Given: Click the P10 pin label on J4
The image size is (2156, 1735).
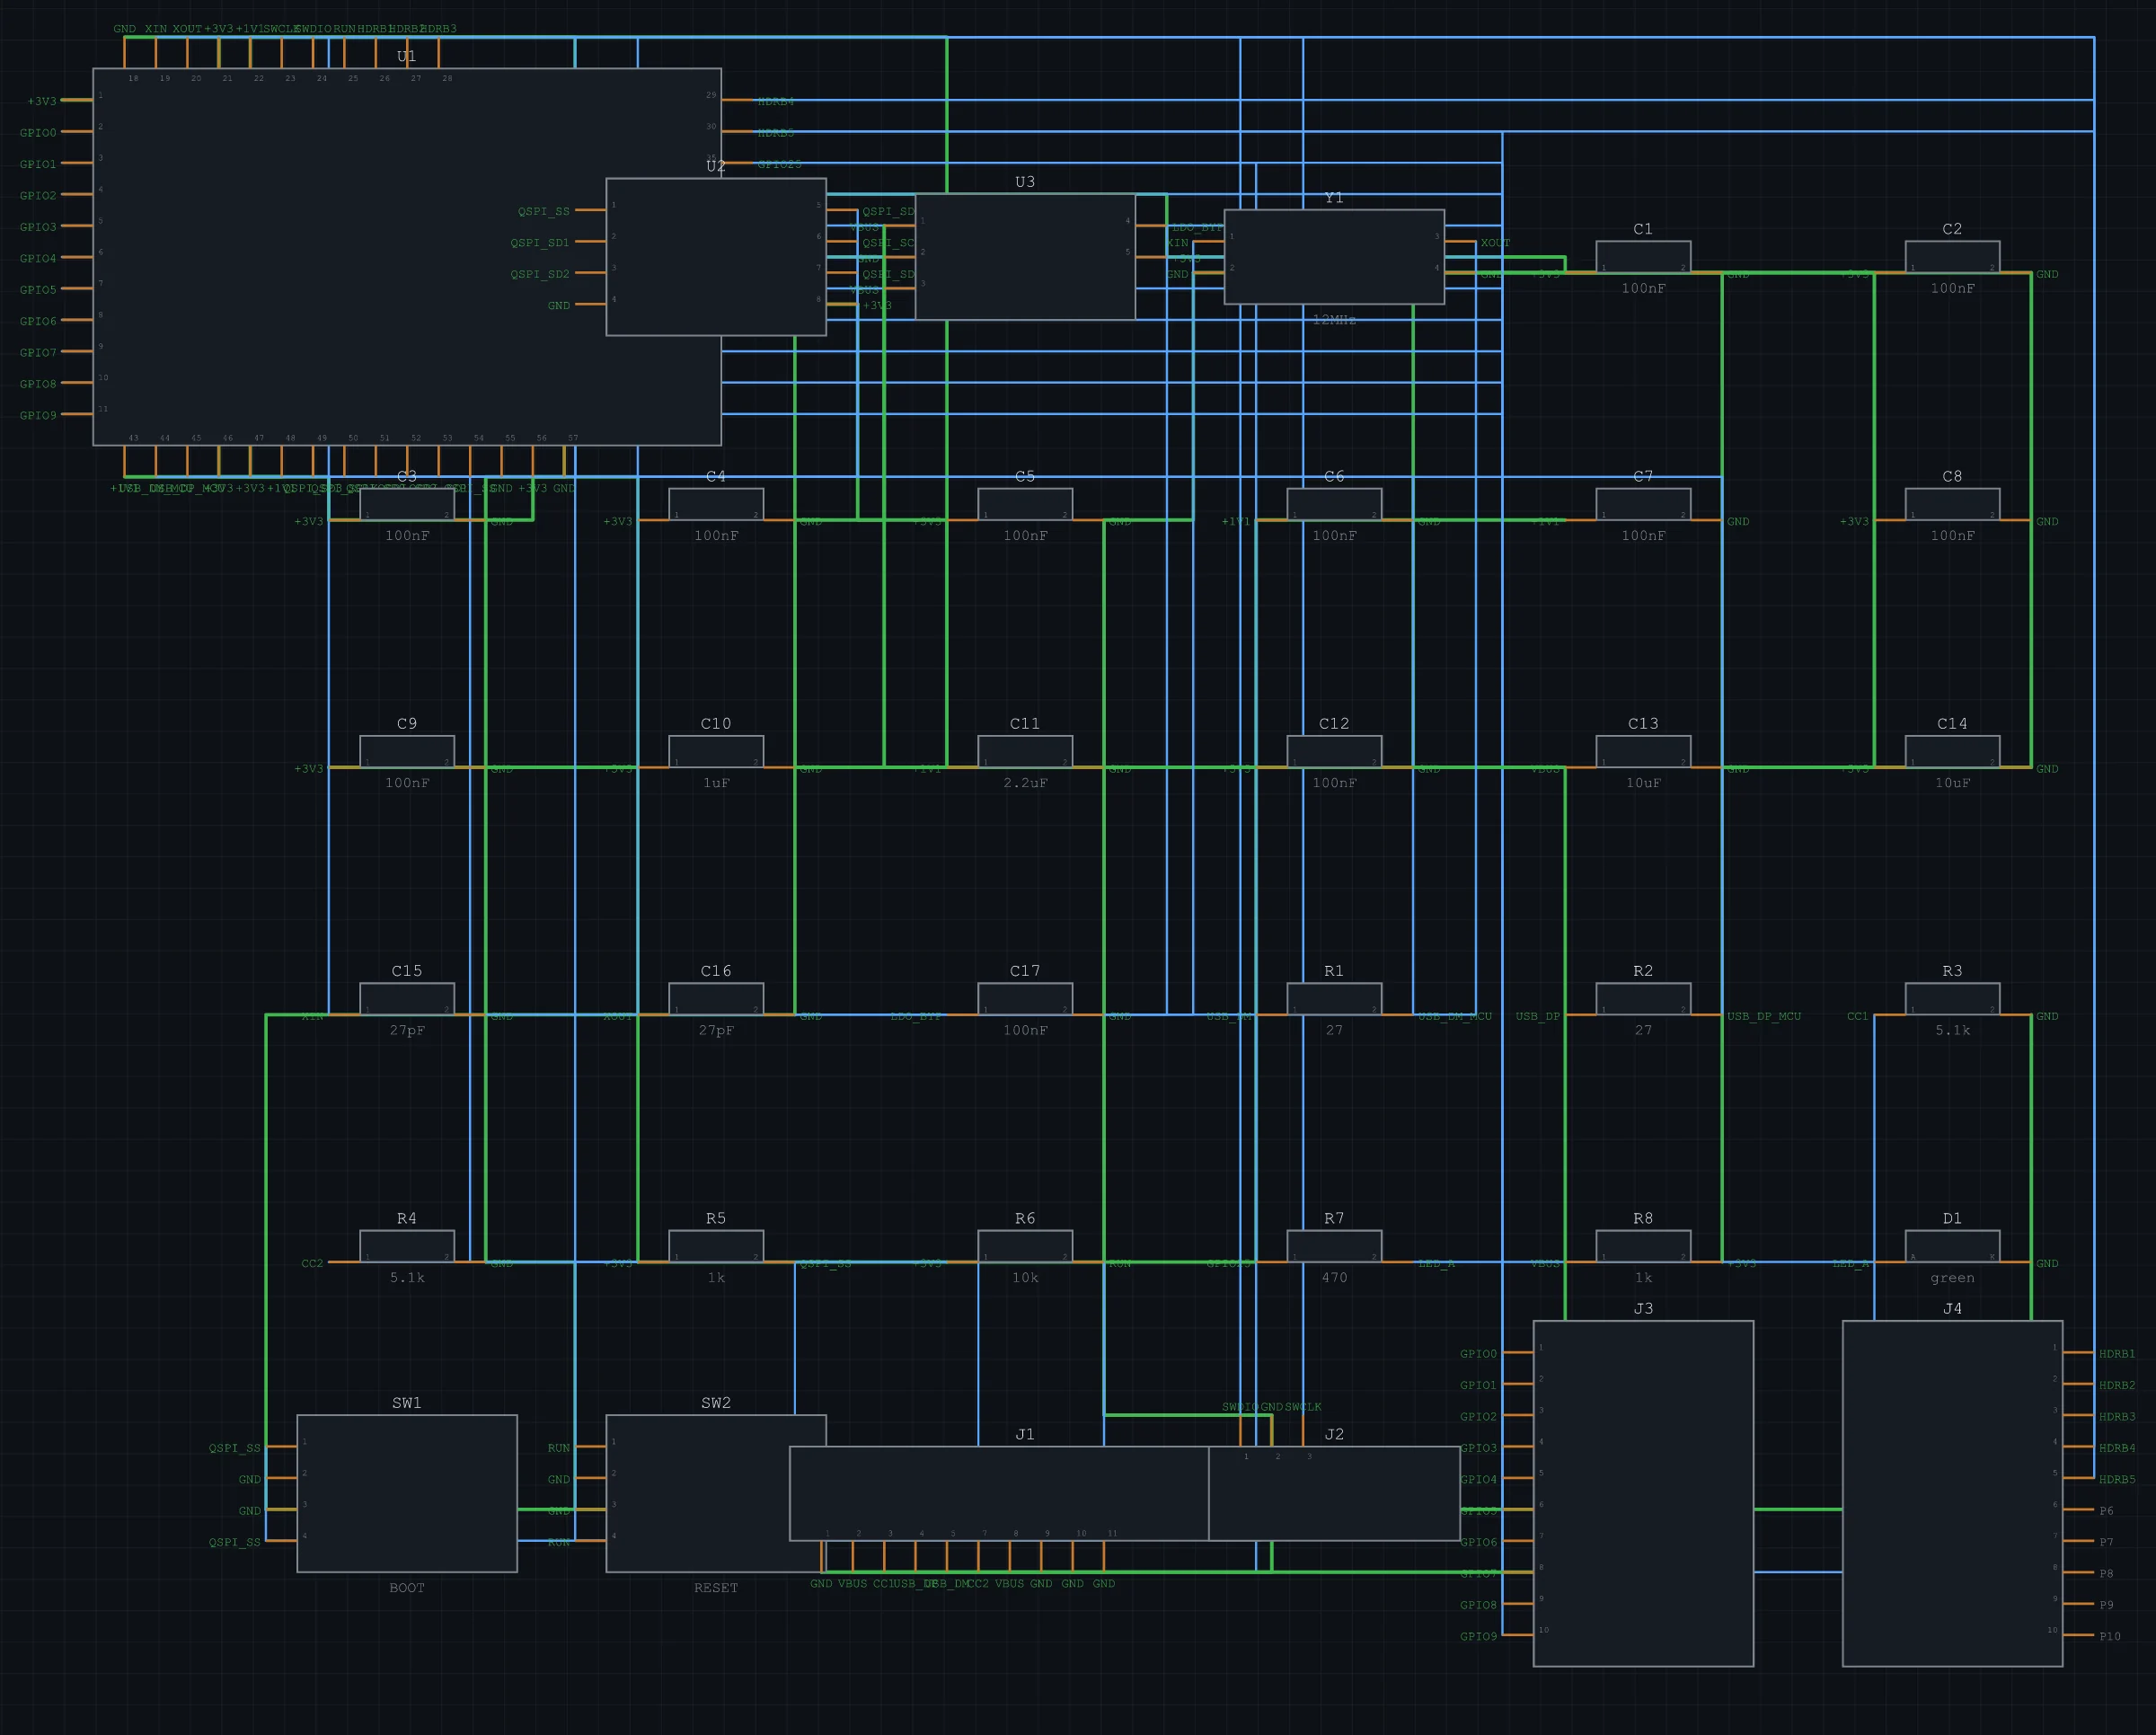Looking at the screenshot, I should click(2110, 1637).
